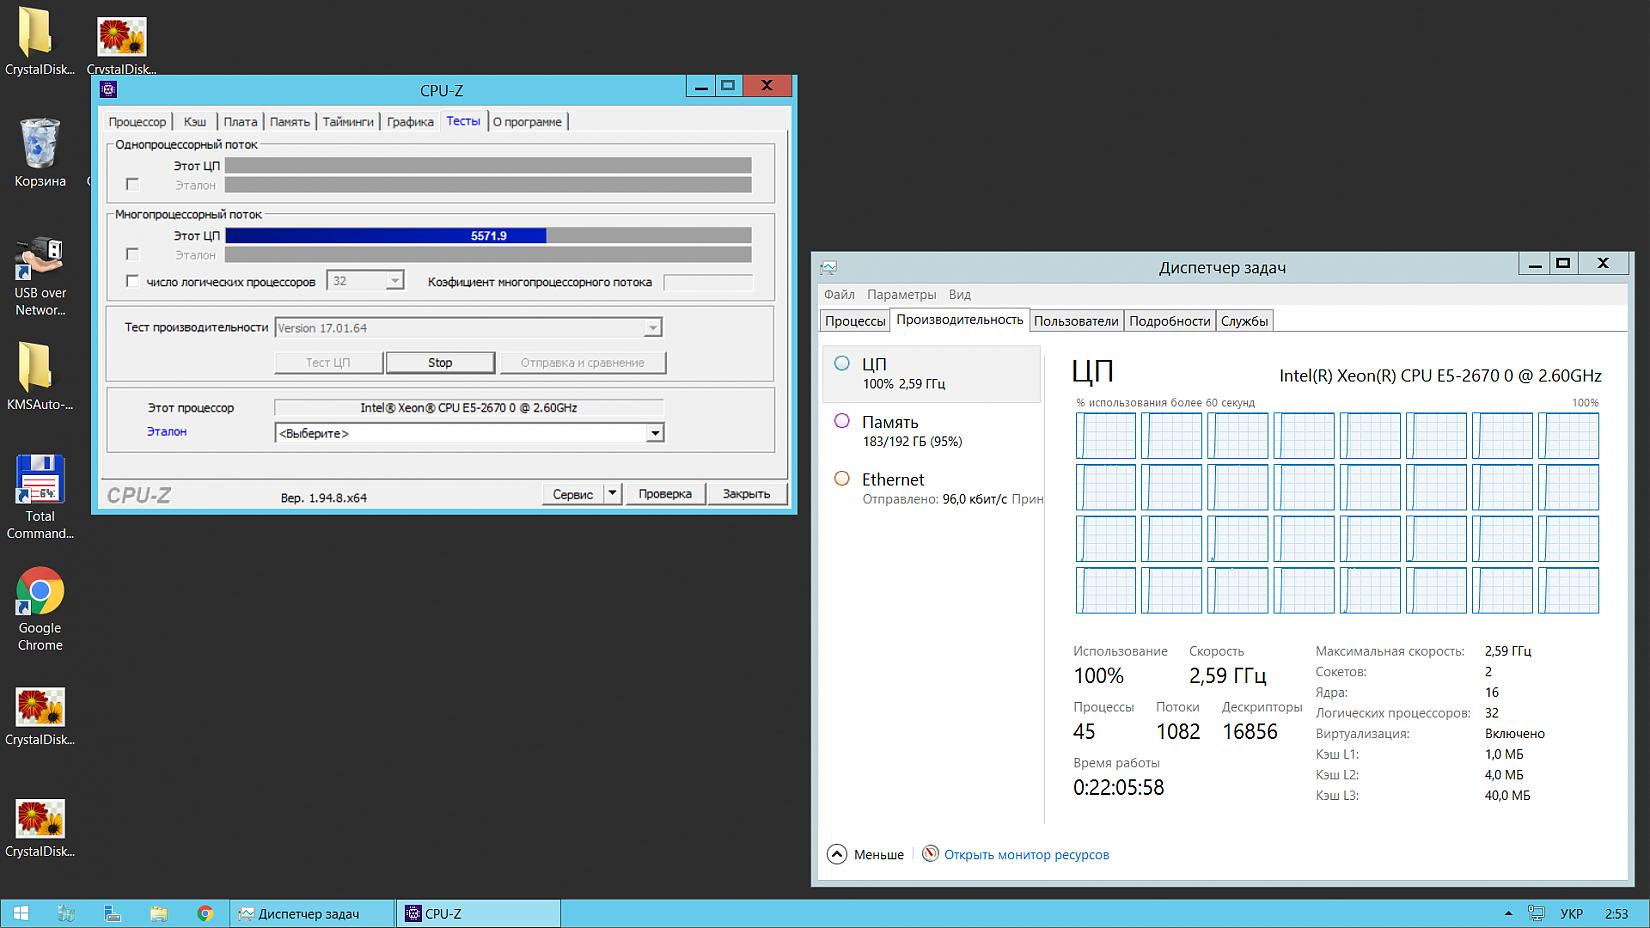Go to the Плата tab
Screen dimensions: 1650x928
(240, 122)
